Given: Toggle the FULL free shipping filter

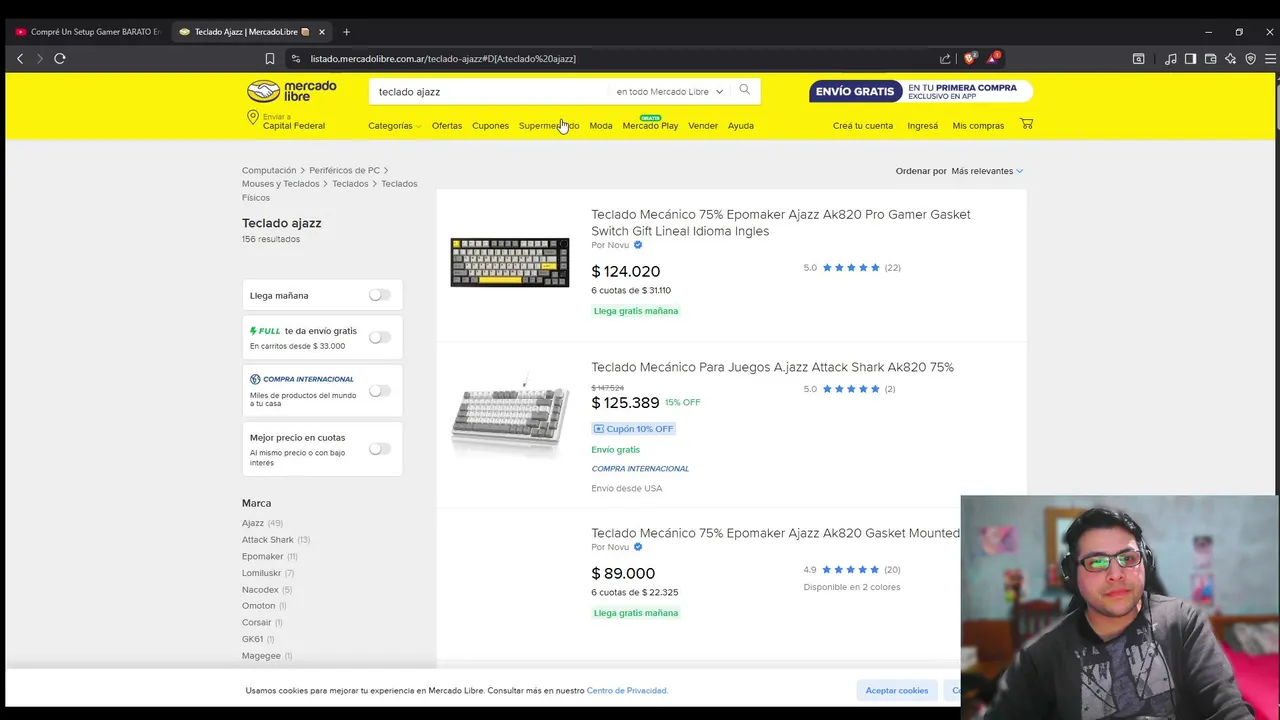Looking at the screenshot, I should click(x=379, y=337).
